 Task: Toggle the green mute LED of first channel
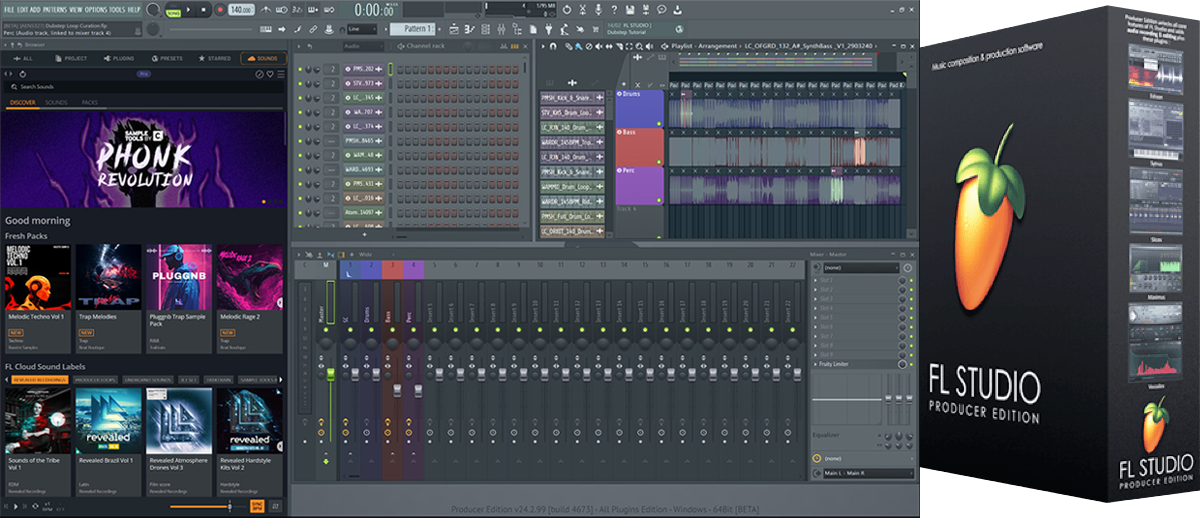(301, 70)
